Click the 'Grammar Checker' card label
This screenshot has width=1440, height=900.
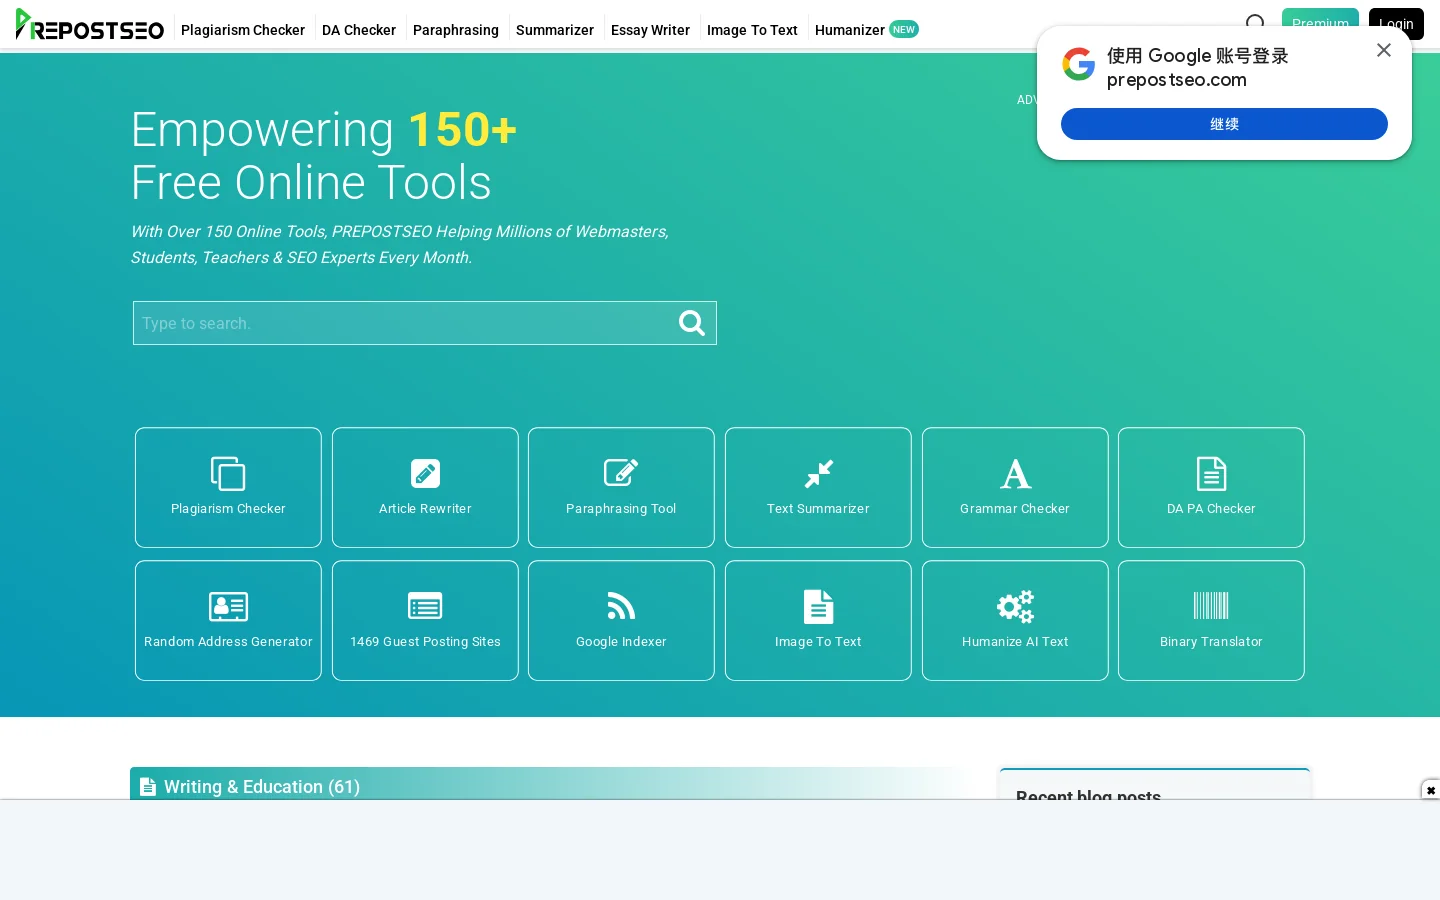pyautogui.click(x=1015, y=509)
